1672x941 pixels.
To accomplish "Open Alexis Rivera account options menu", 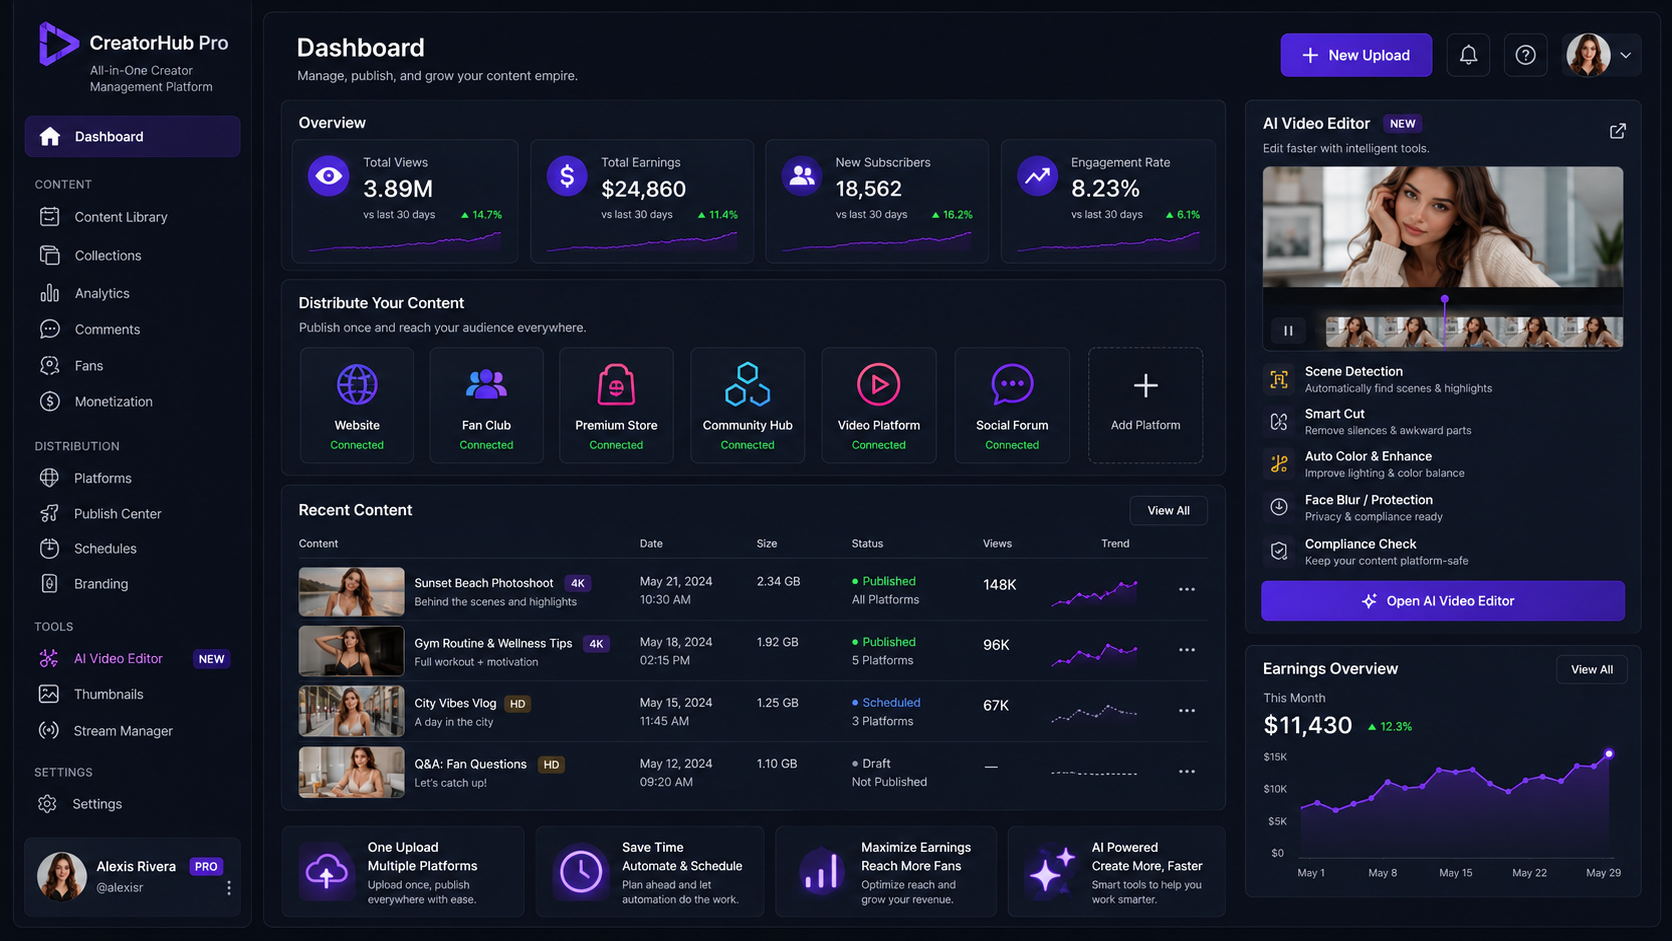I will point(229,888).
